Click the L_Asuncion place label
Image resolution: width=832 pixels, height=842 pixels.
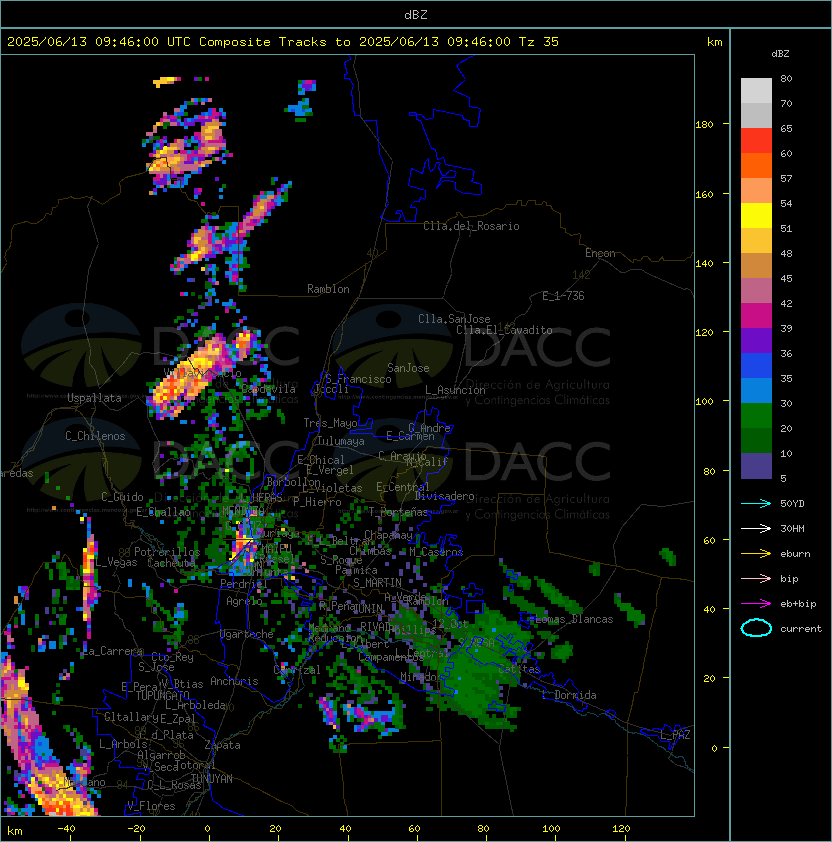coord(455,390)
